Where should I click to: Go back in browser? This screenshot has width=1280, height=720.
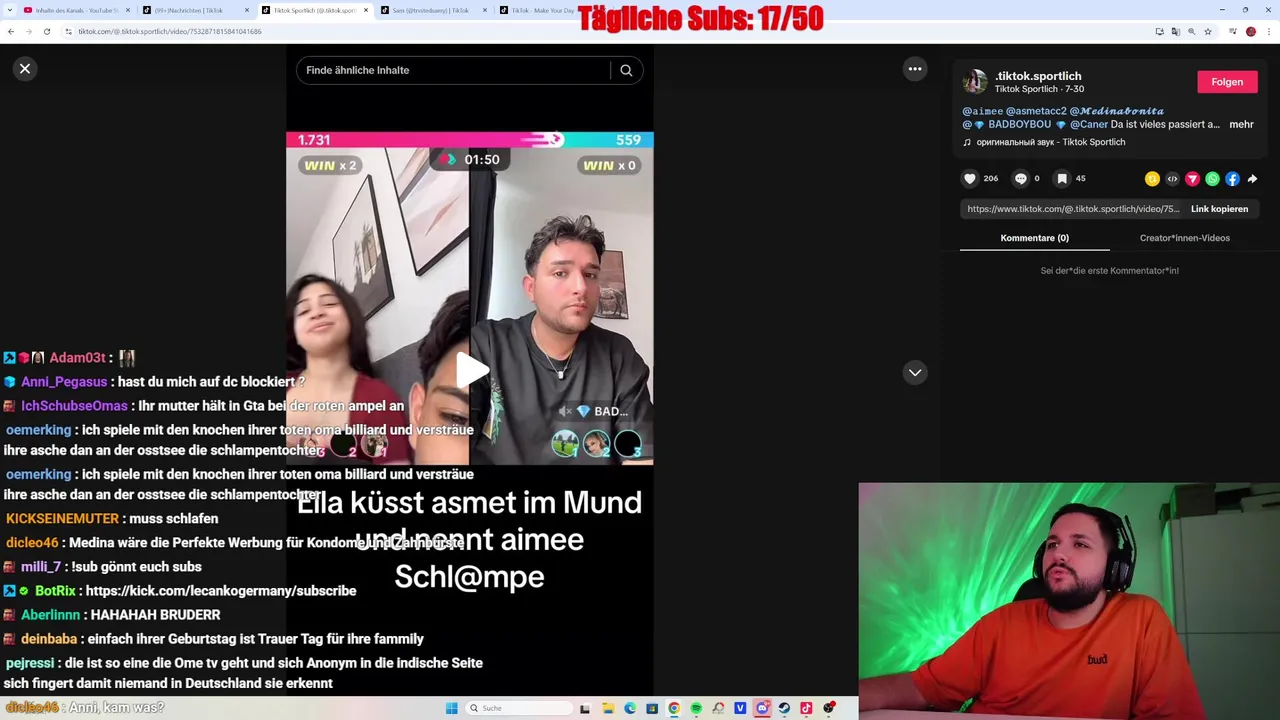pyautogui.click(x=11, y=31)
